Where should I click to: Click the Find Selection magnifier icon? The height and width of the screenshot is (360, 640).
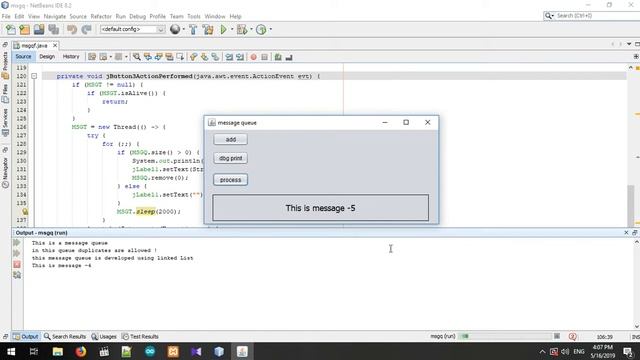(x=137, y=57)
